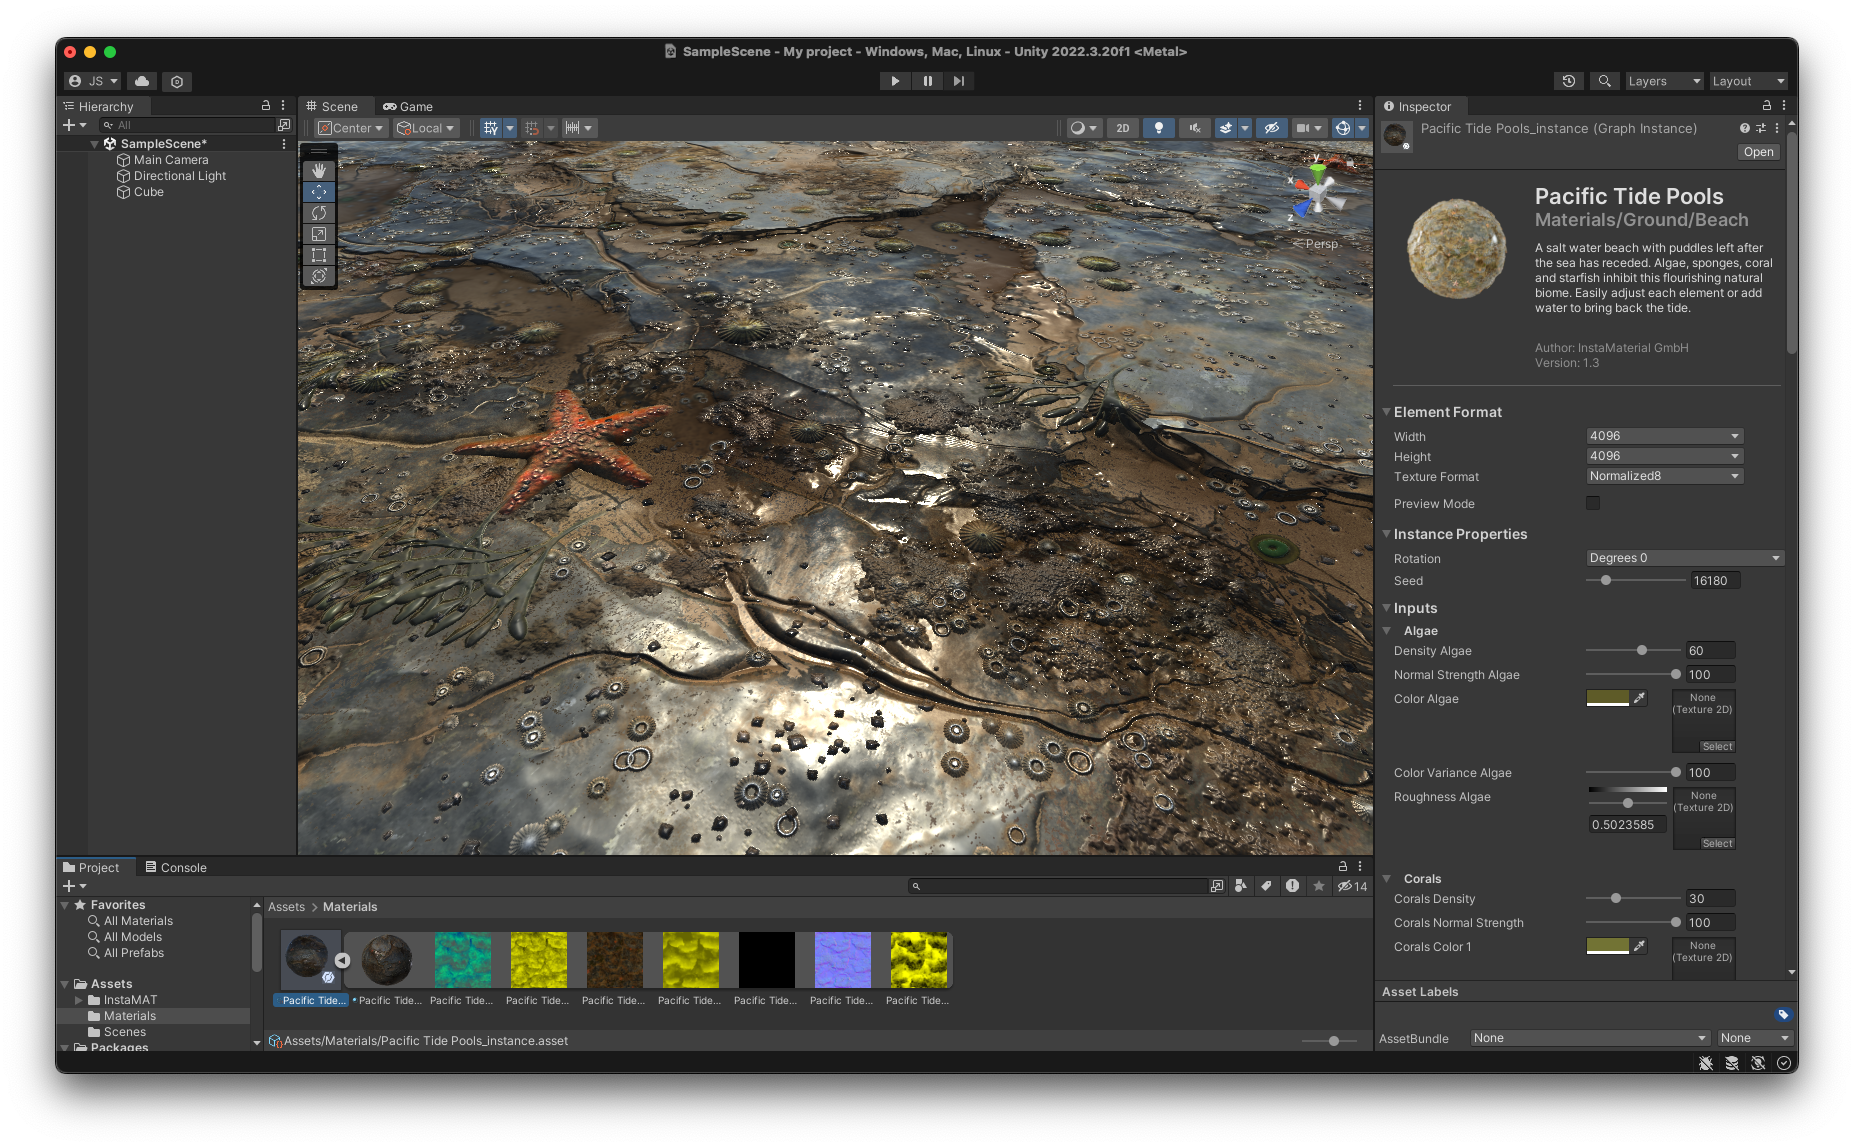Viewport: 1854px width, 1147px height.
Task: Lock the Inspector panel
Action: tap(1767, 105)
